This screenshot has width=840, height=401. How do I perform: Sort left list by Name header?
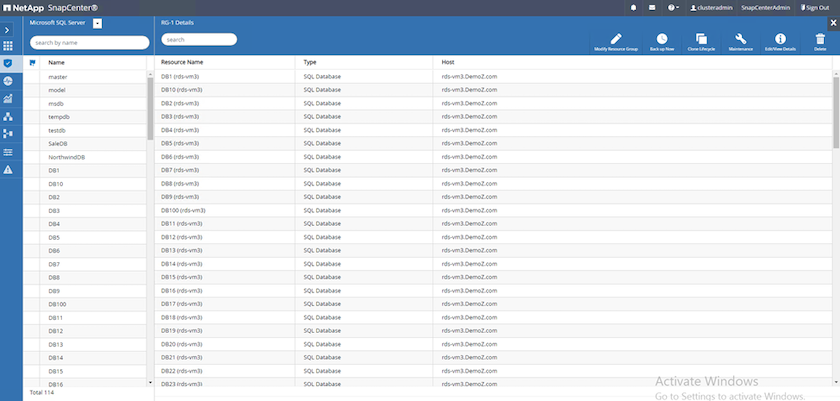pyautogui.click(x=56, y=63)
